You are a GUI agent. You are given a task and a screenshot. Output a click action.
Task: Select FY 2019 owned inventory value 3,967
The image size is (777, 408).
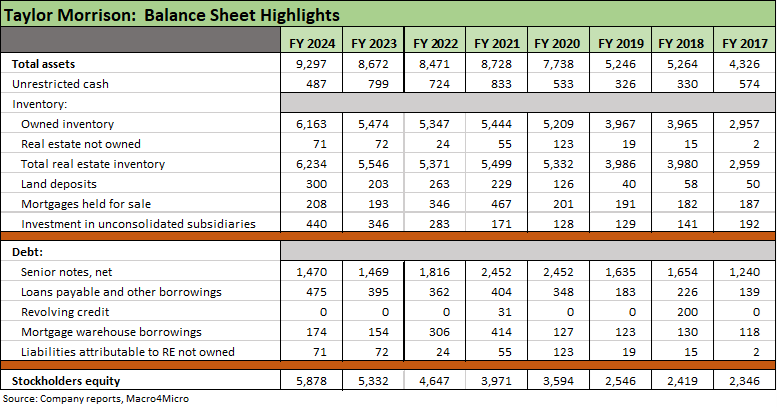620,124
